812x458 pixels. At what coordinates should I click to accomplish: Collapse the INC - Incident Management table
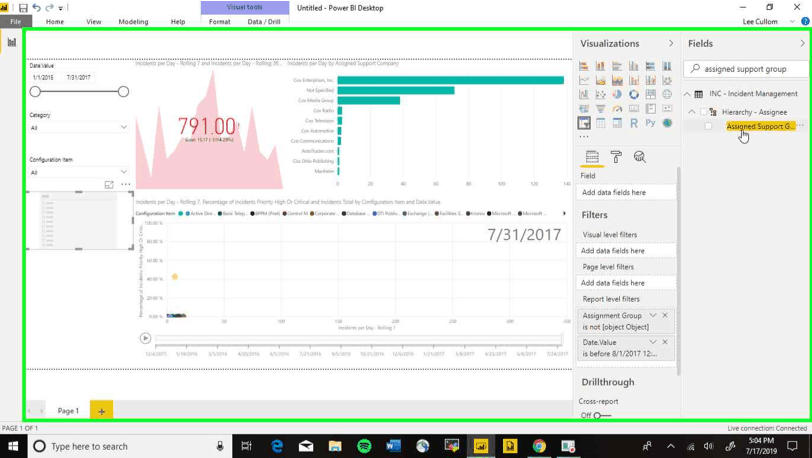coord(687,94)
